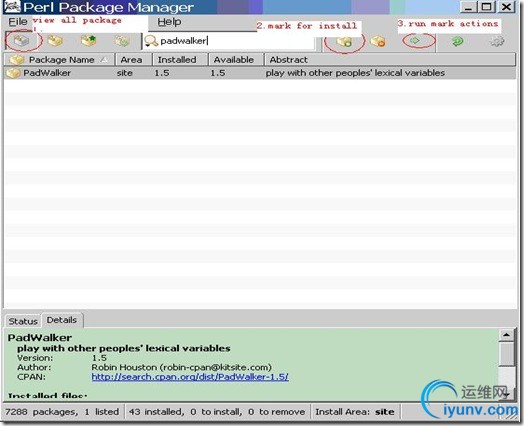The image size is (524, 426).
Task: Show packages marked for install or removal
Action: click(122, 41)
